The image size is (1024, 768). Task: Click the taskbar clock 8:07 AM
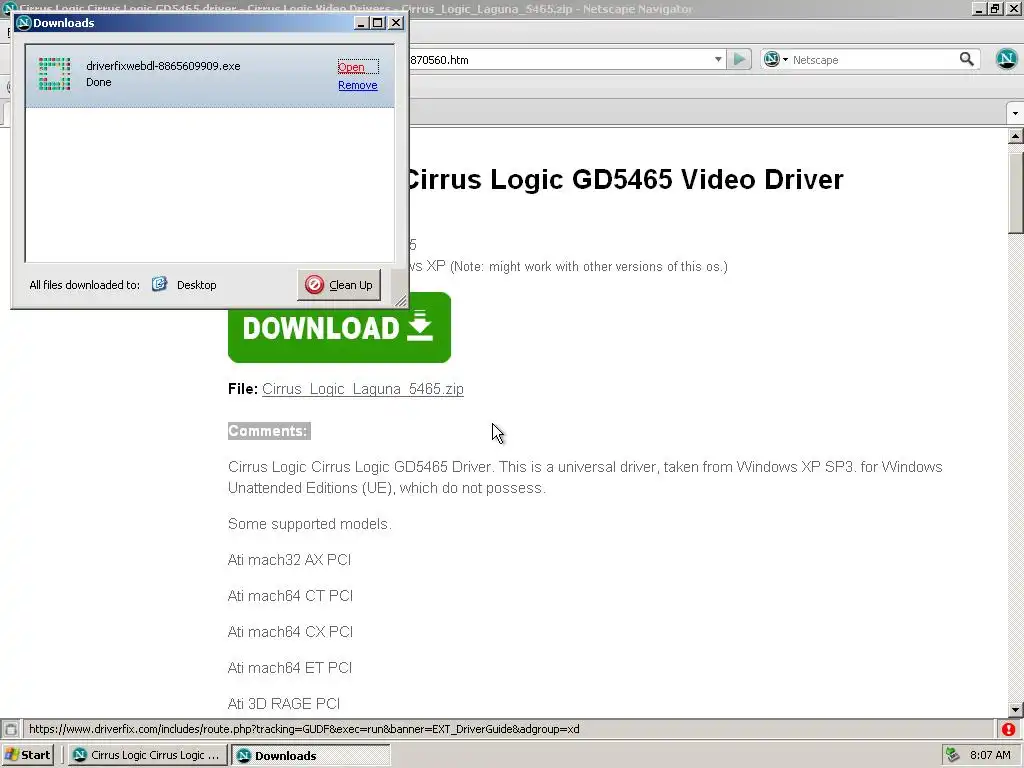(x=990, y=755)
